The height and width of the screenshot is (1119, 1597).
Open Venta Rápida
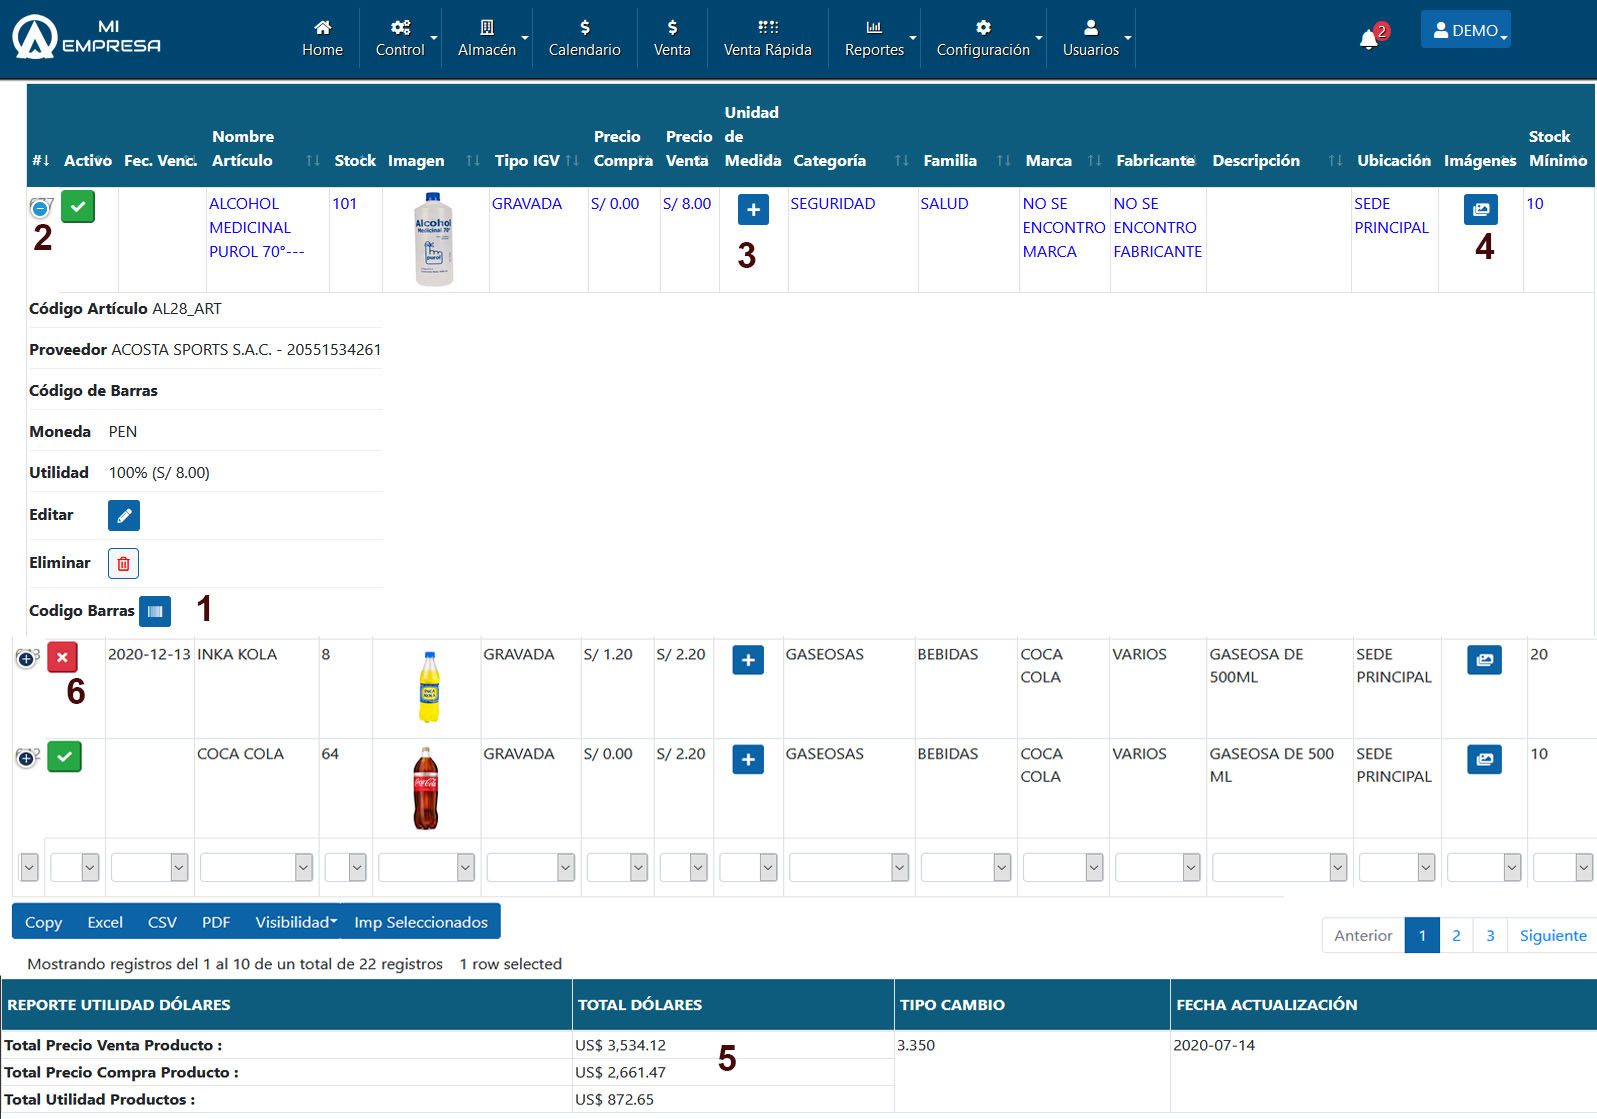coord(767,39)
